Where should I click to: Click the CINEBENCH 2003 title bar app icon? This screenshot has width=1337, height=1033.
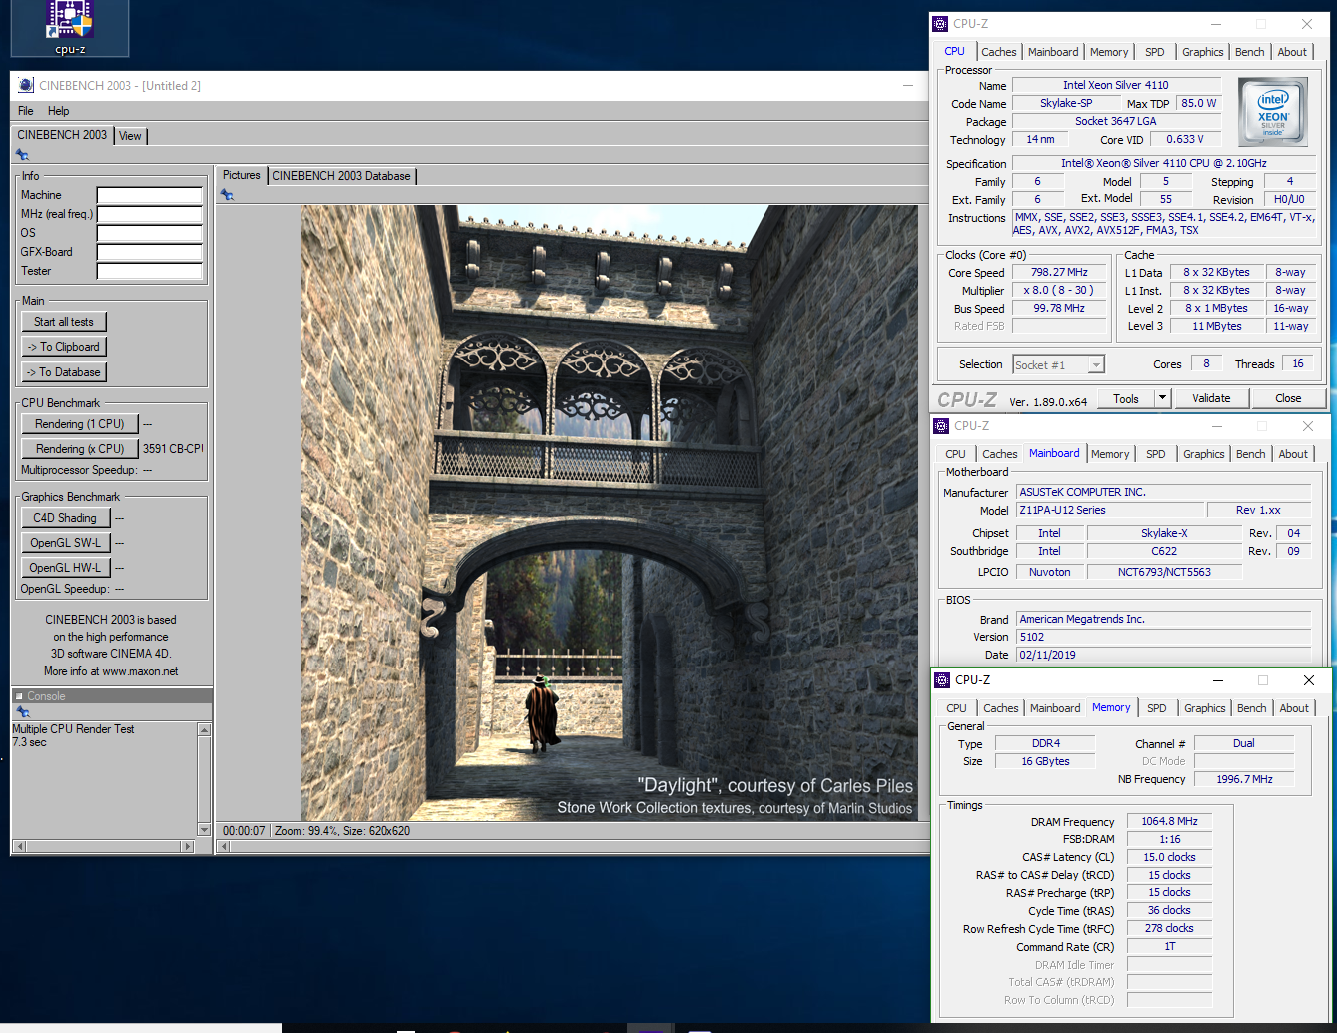(26, 86)
